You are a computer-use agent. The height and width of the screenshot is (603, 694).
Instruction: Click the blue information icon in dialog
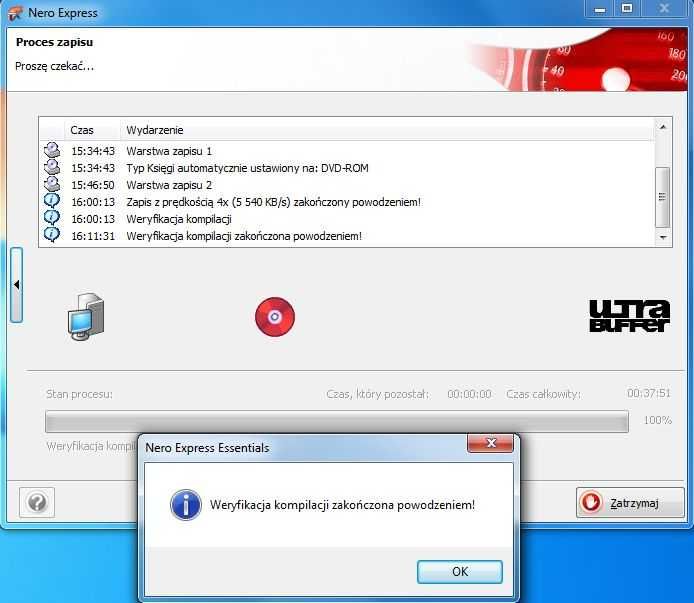coord(186,505)
